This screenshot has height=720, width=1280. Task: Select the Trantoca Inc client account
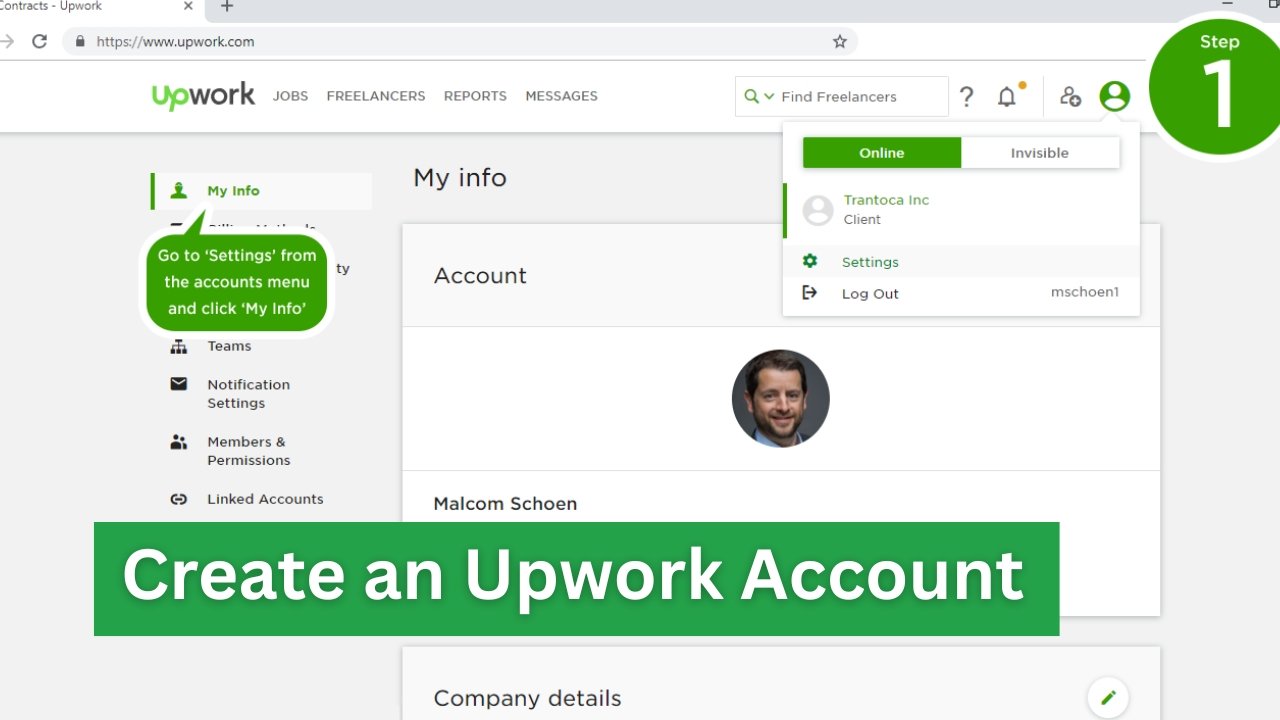(x=961, y=210)
